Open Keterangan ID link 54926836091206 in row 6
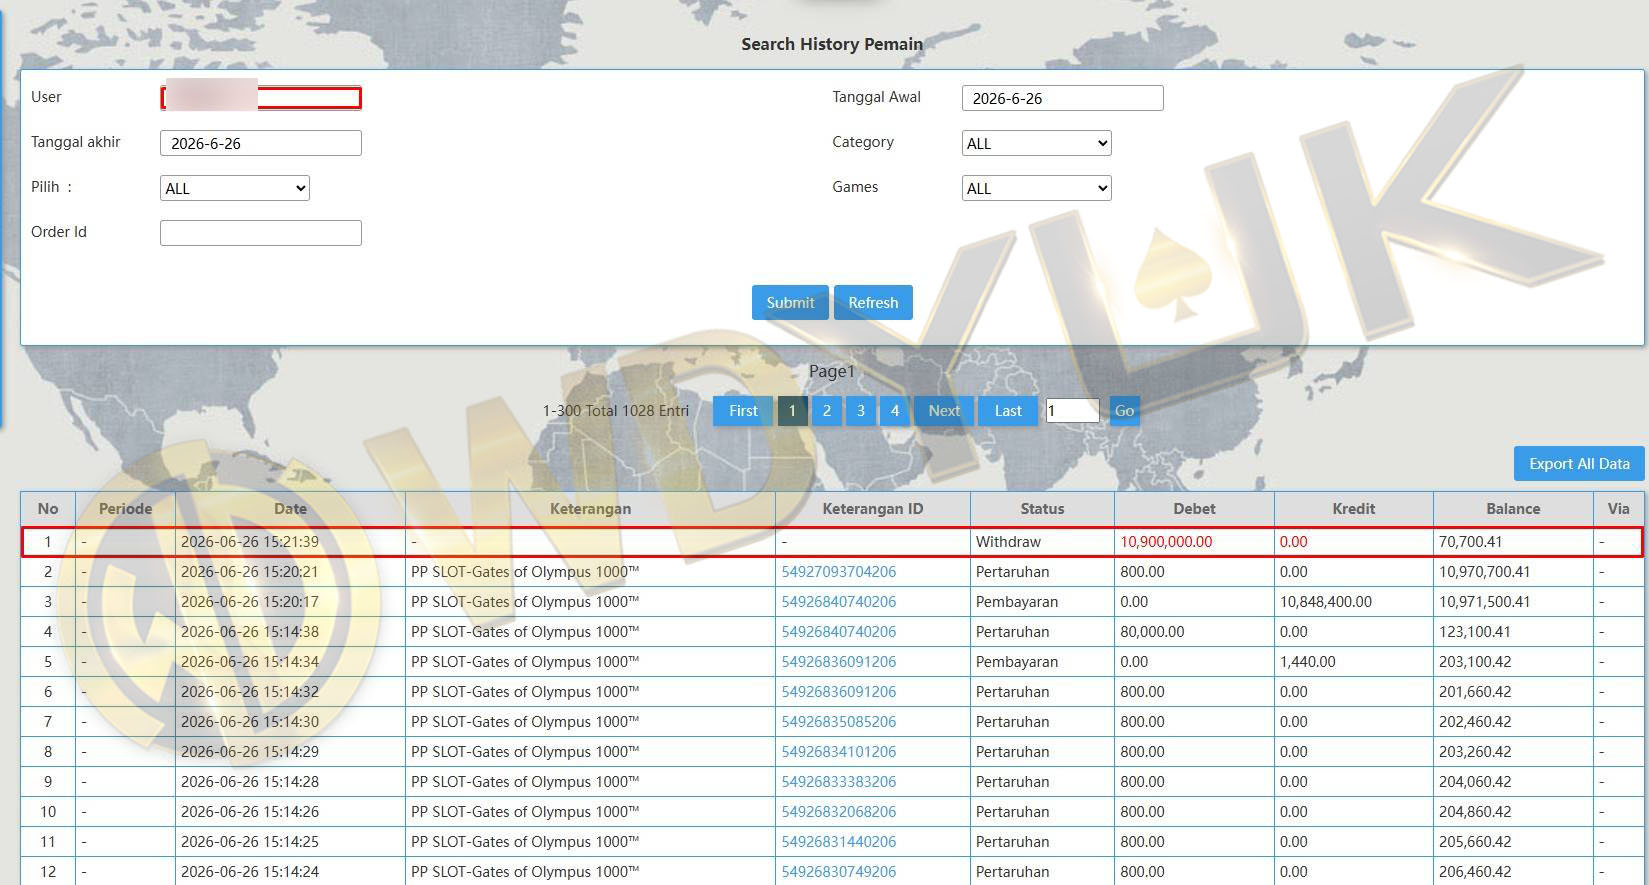 pos(839,692)
